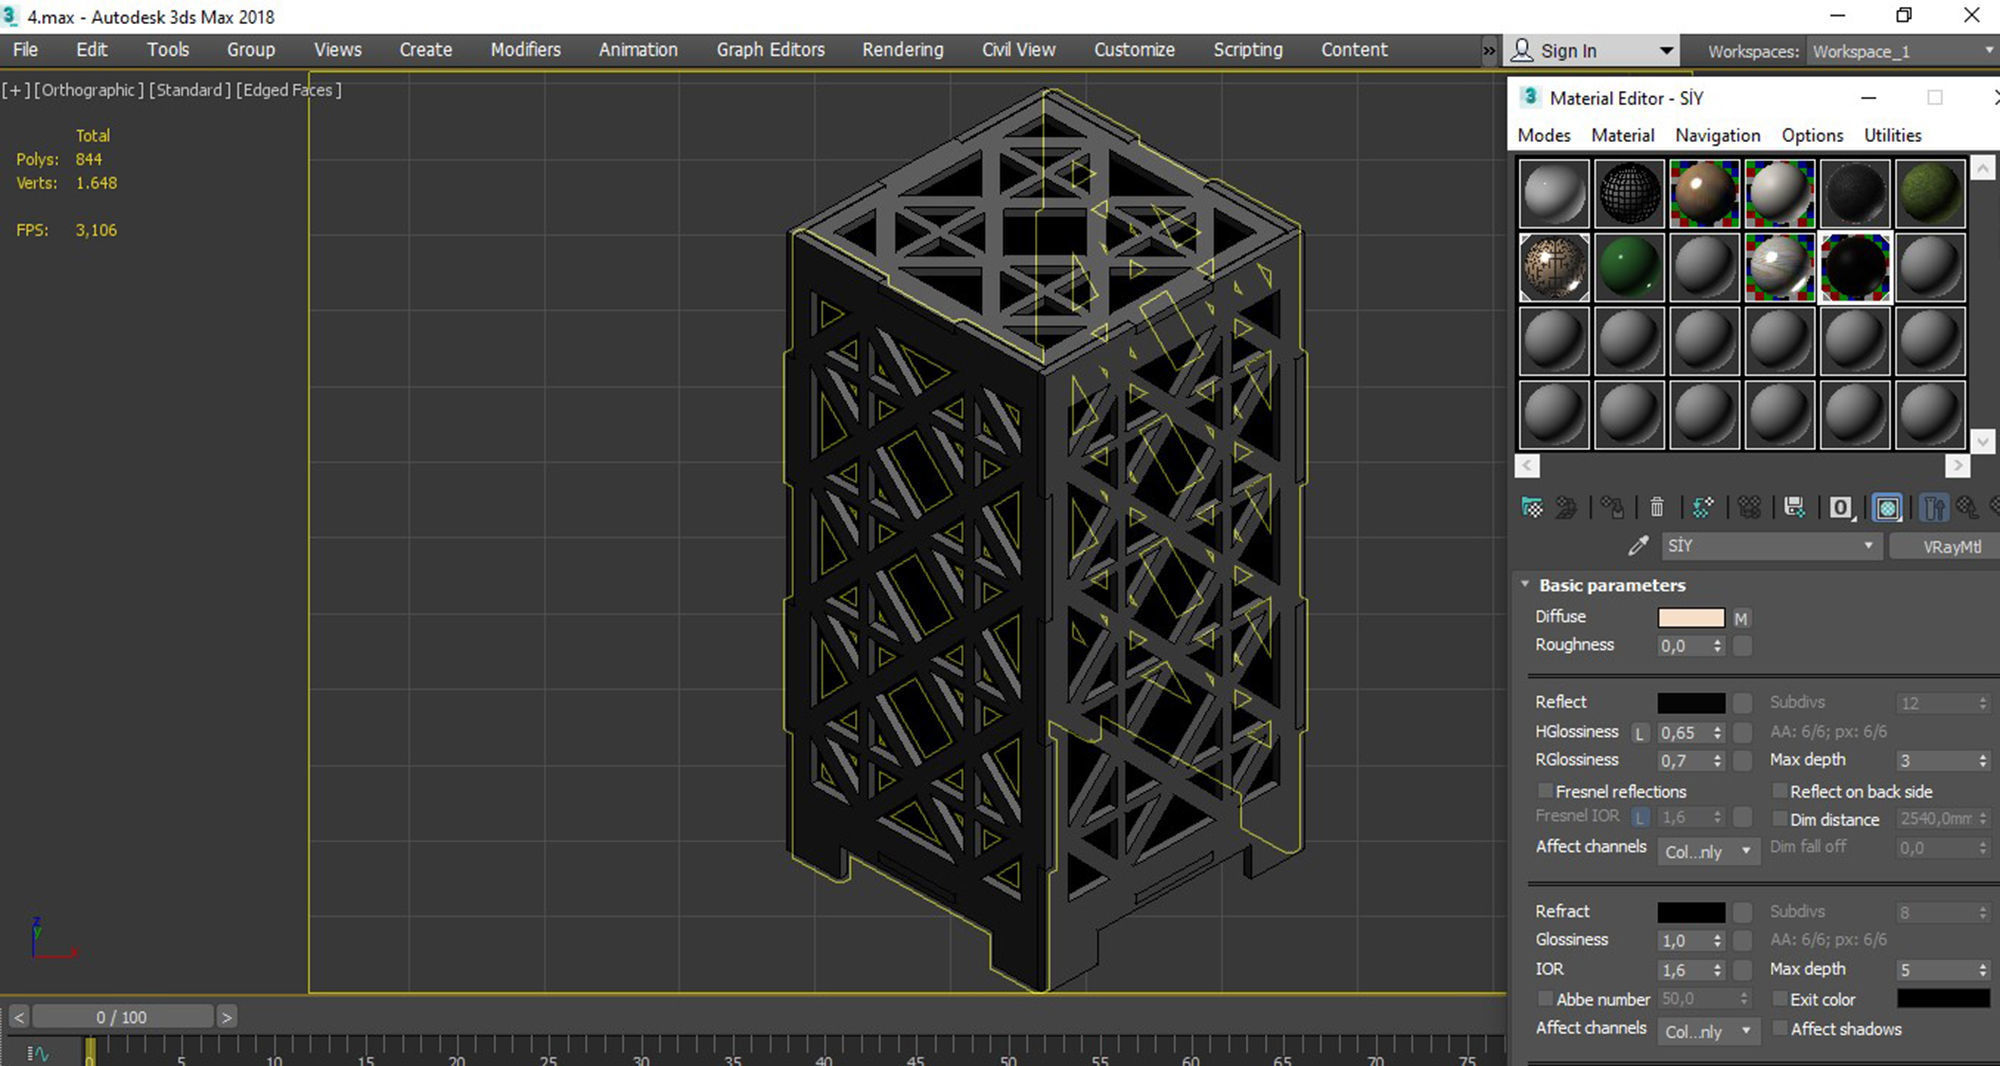Screen dimensions: 2000x1066
Task: Enable the Fresnel reflections checkbox
Action: (1545, 791)
